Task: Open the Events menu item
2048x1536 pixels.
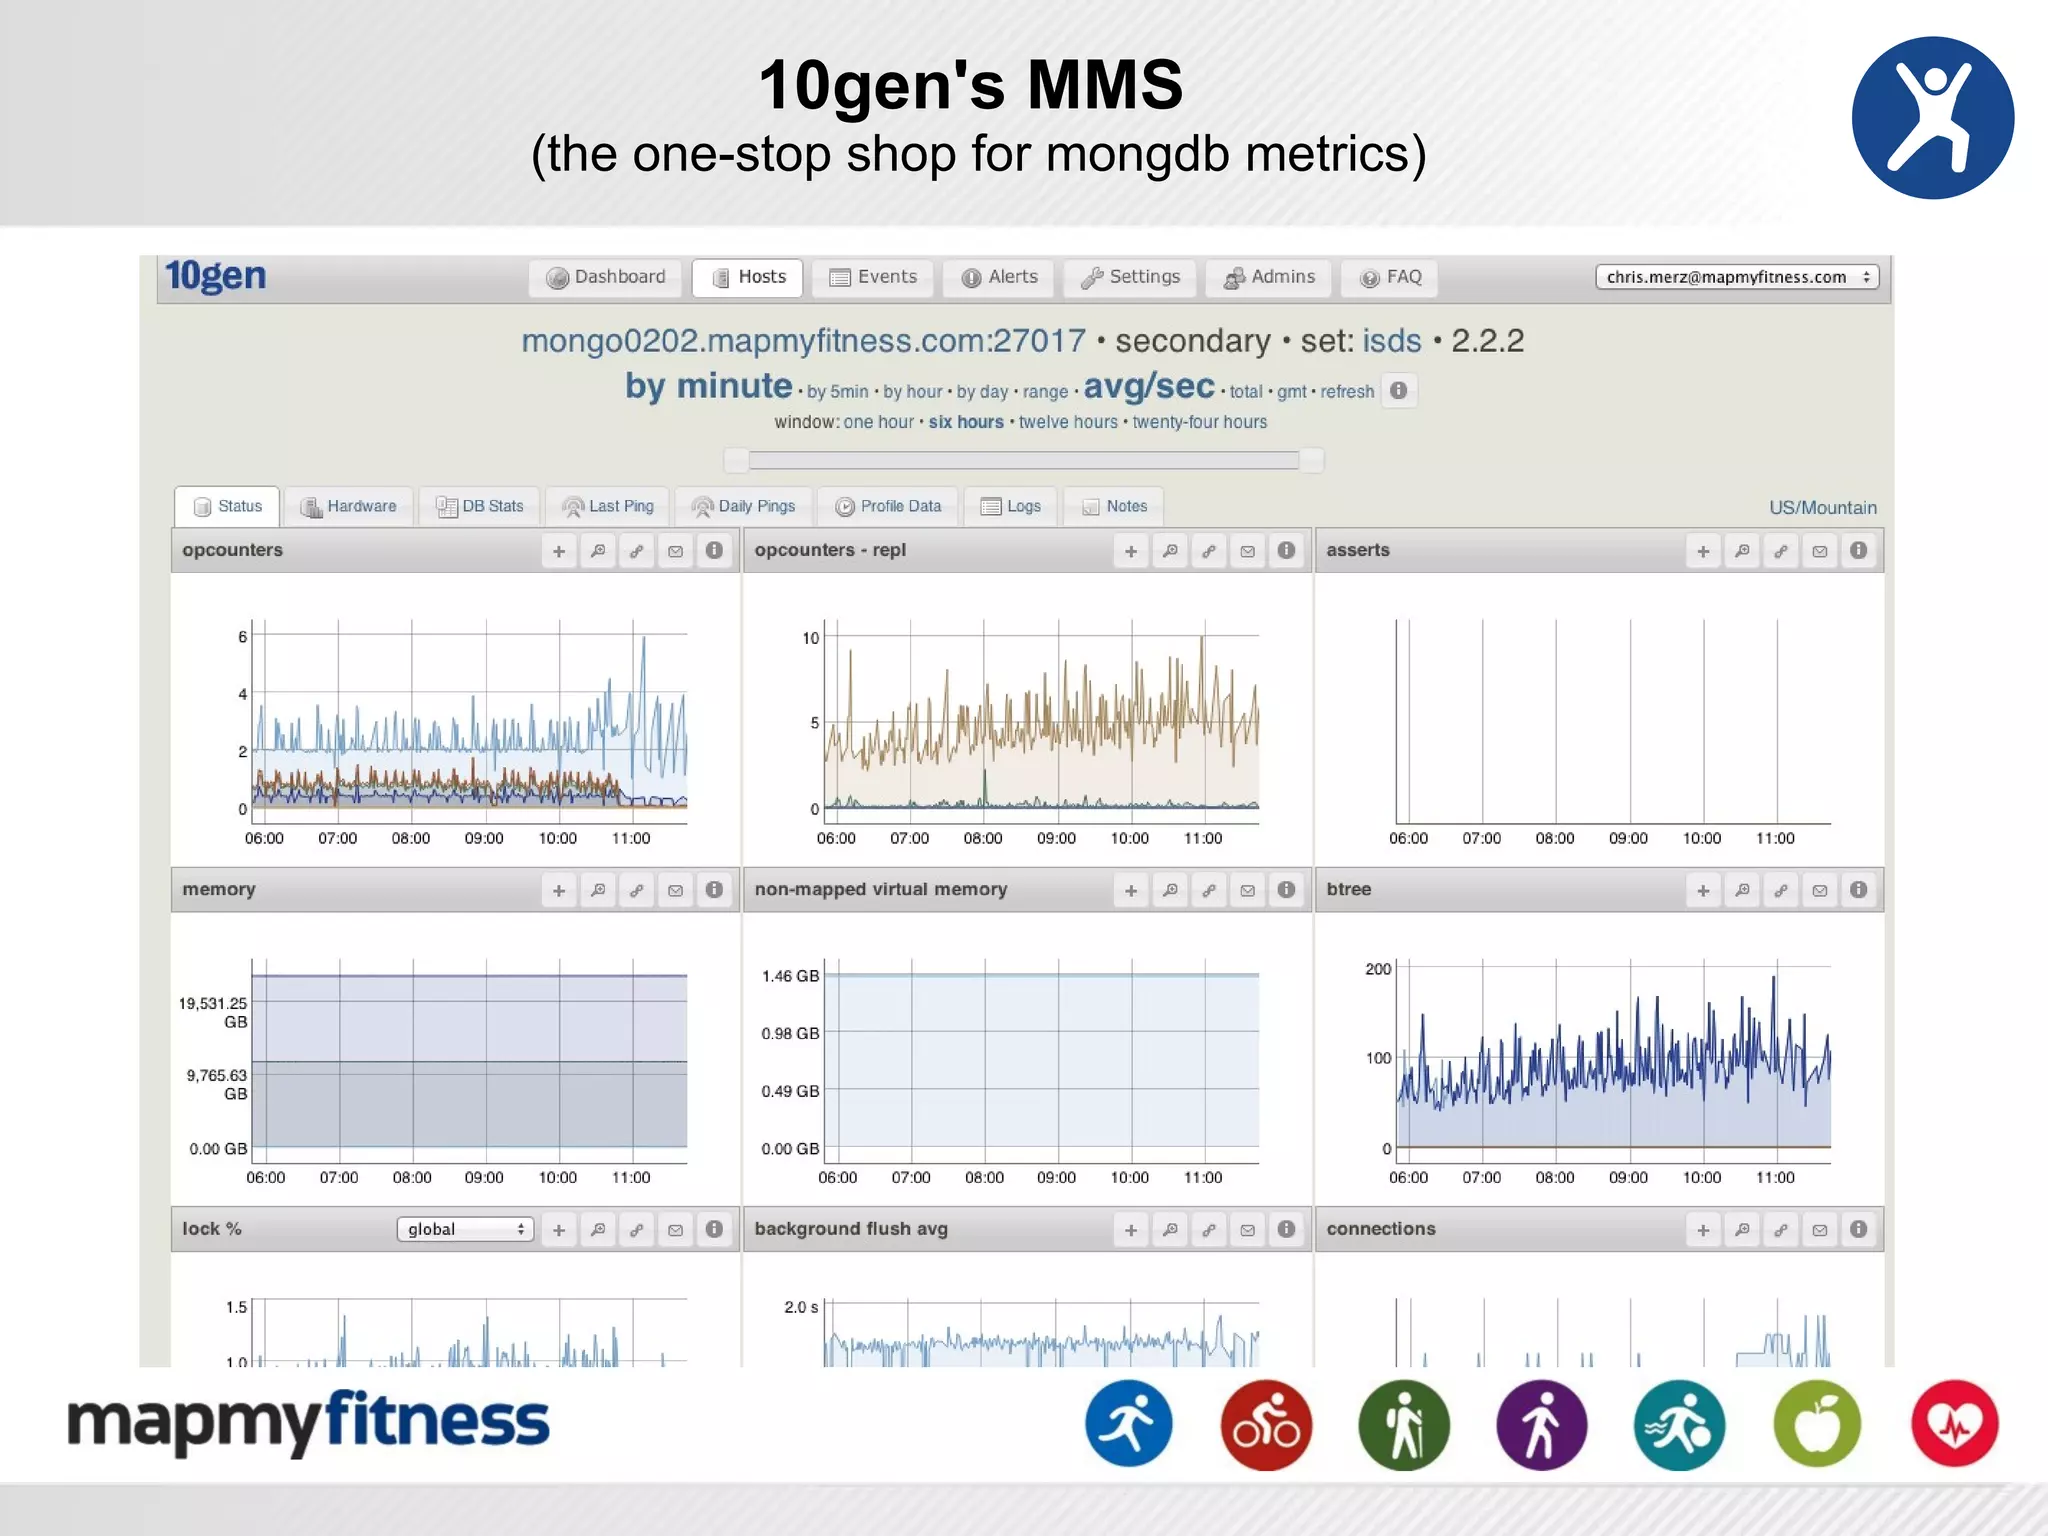Action: 872,277
